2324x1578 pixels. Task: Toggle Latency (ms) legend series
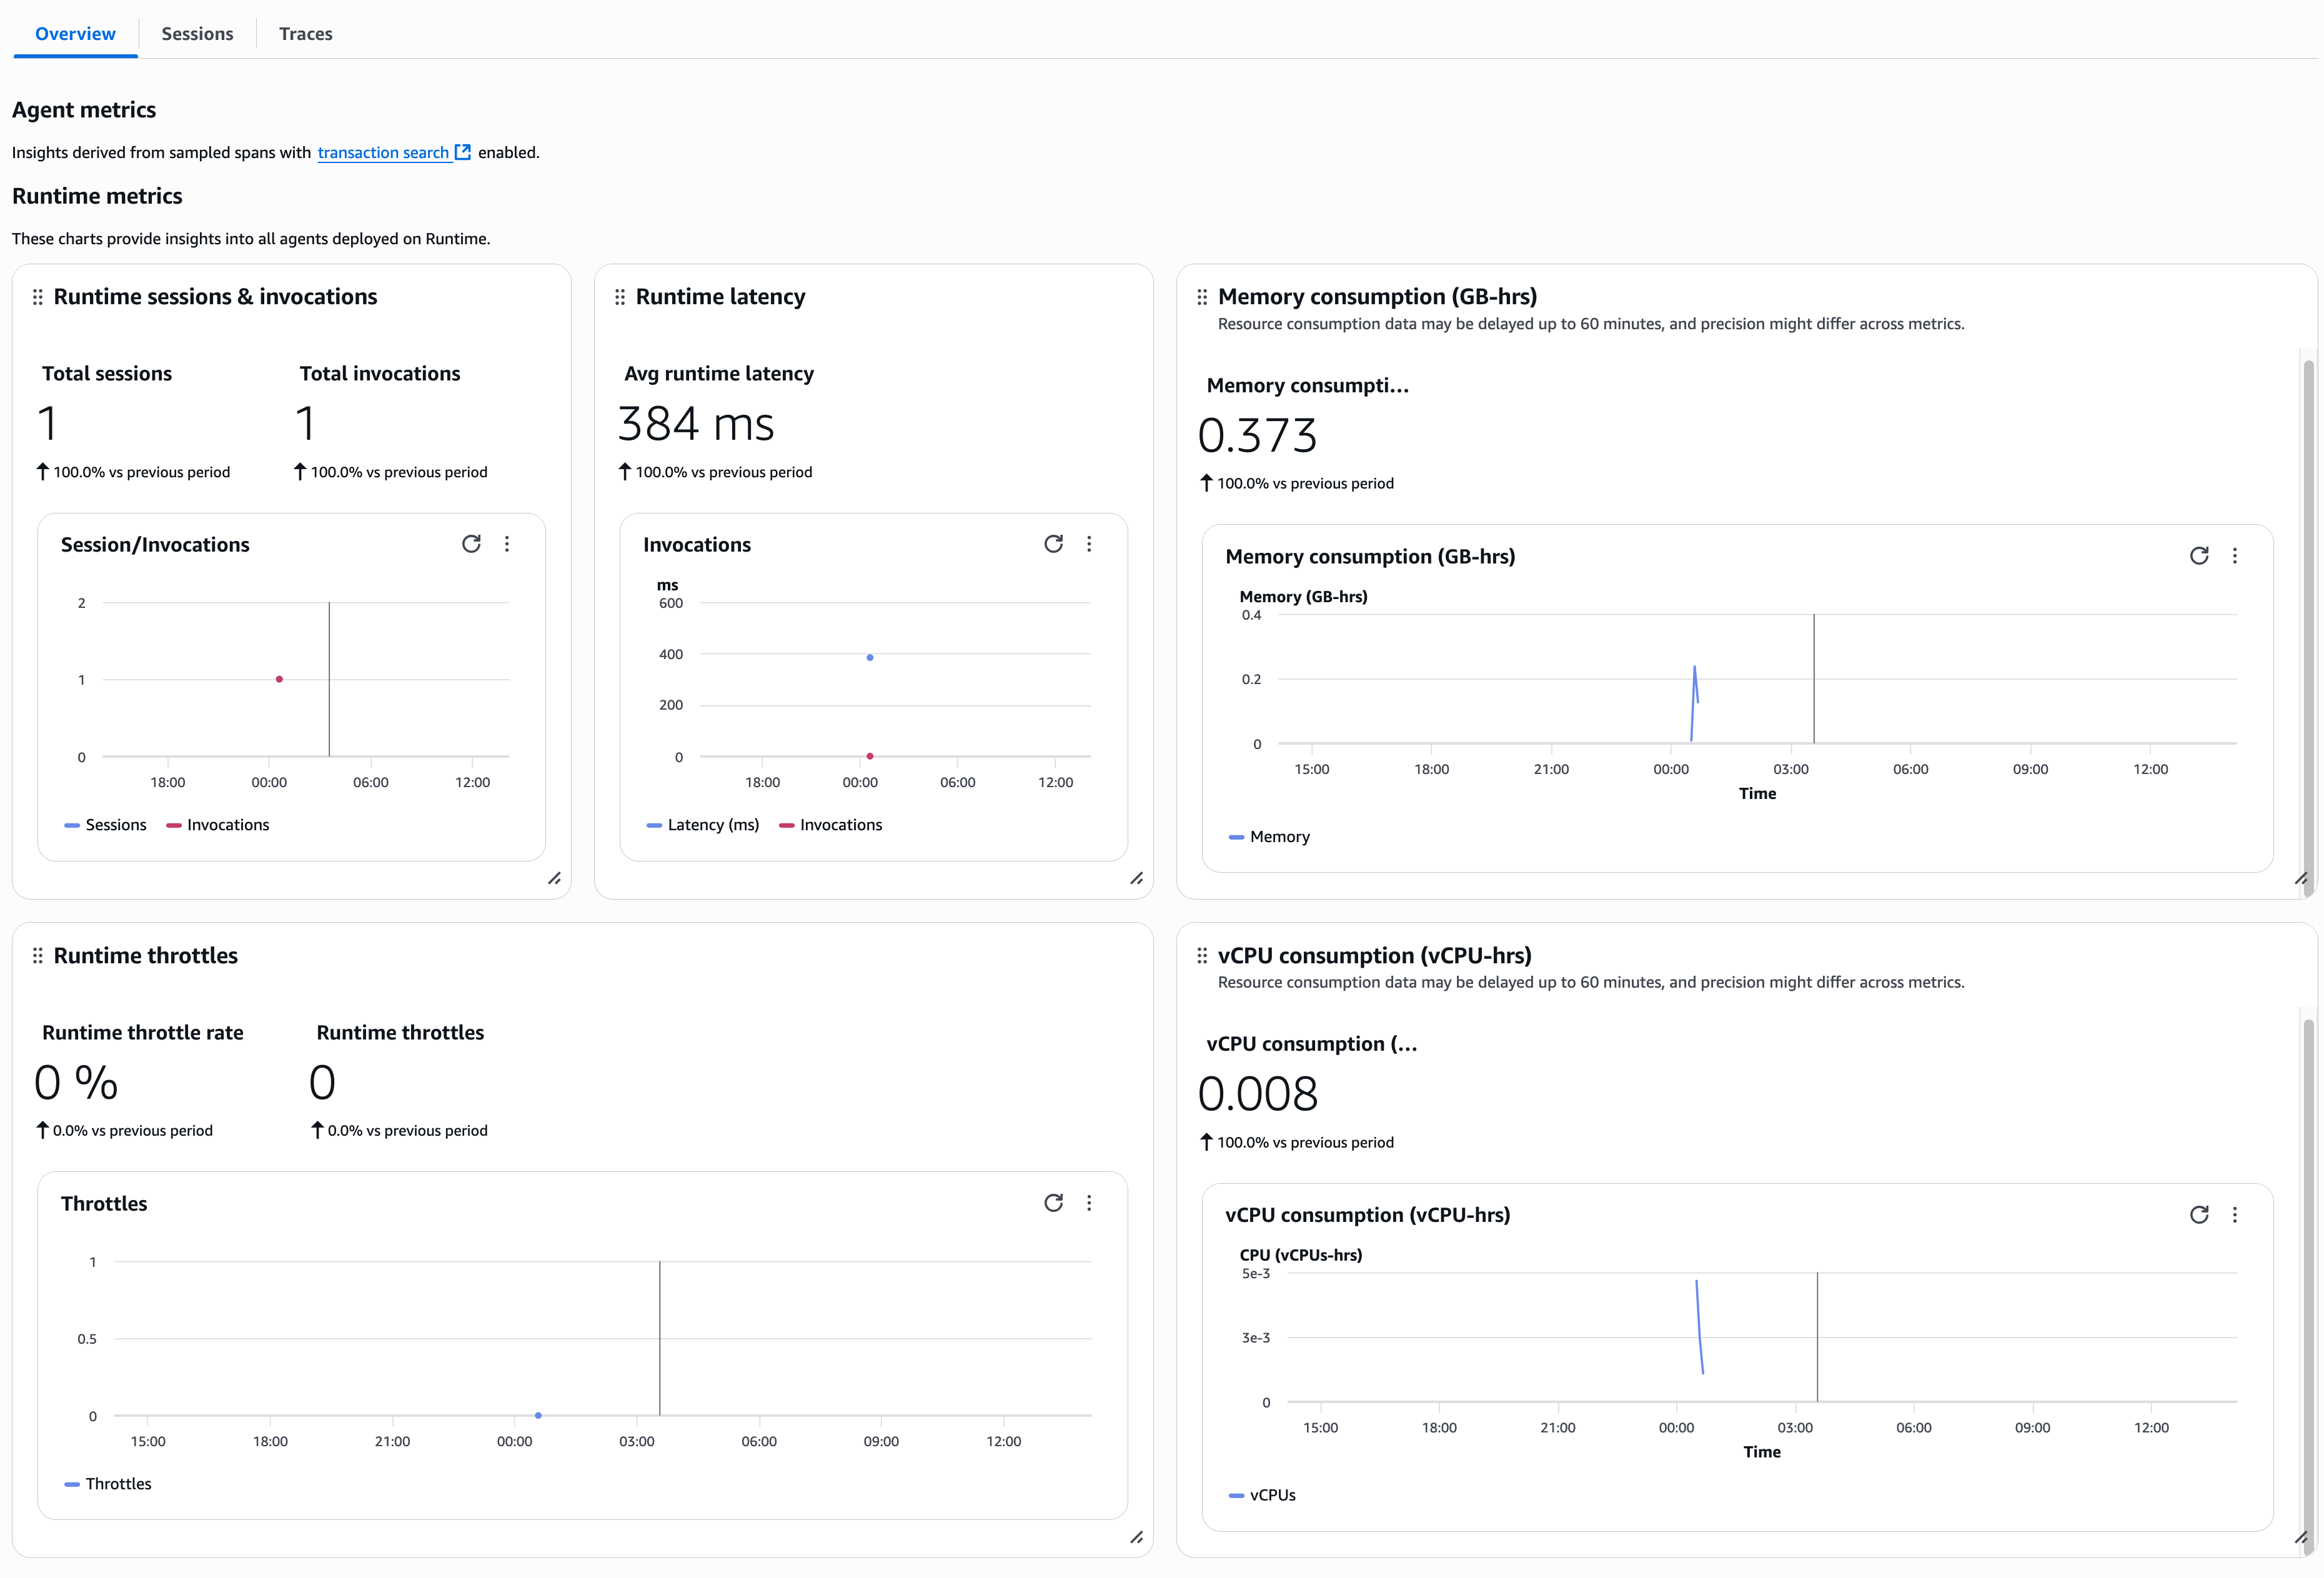703,825
